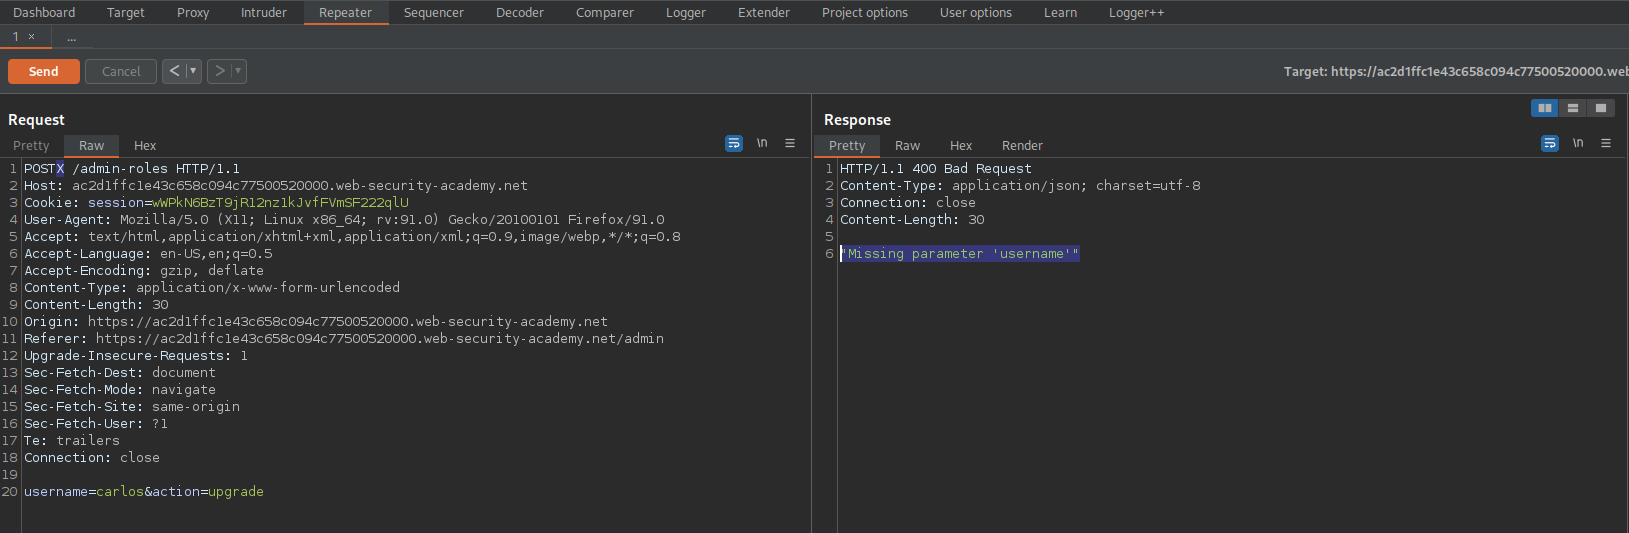Image resolution: width=1629 pixels, height=533 pixels.
Task: Select combined tabbed layout icon
Action: point(1601,108)
